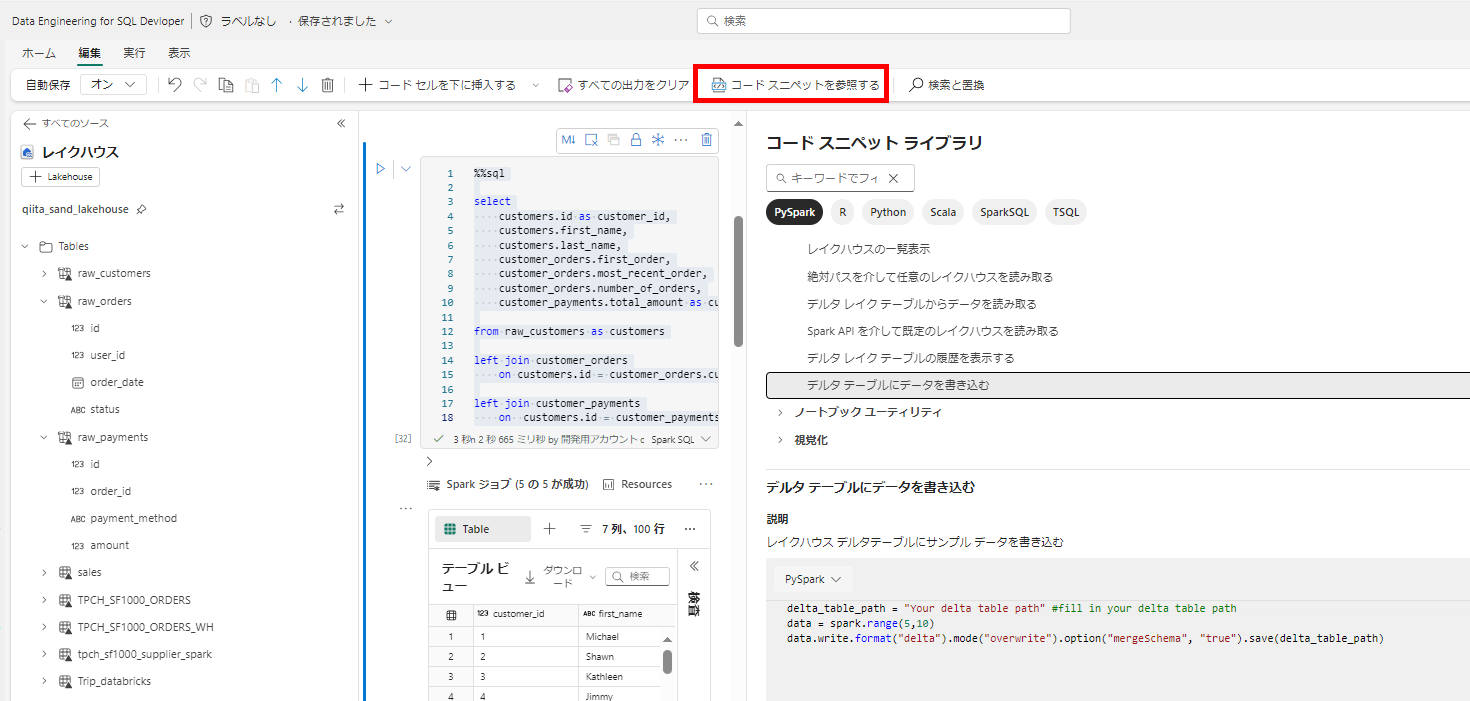
Task: Open the PySpark language dropdown in the snippet code
Action: pos(813,579)
